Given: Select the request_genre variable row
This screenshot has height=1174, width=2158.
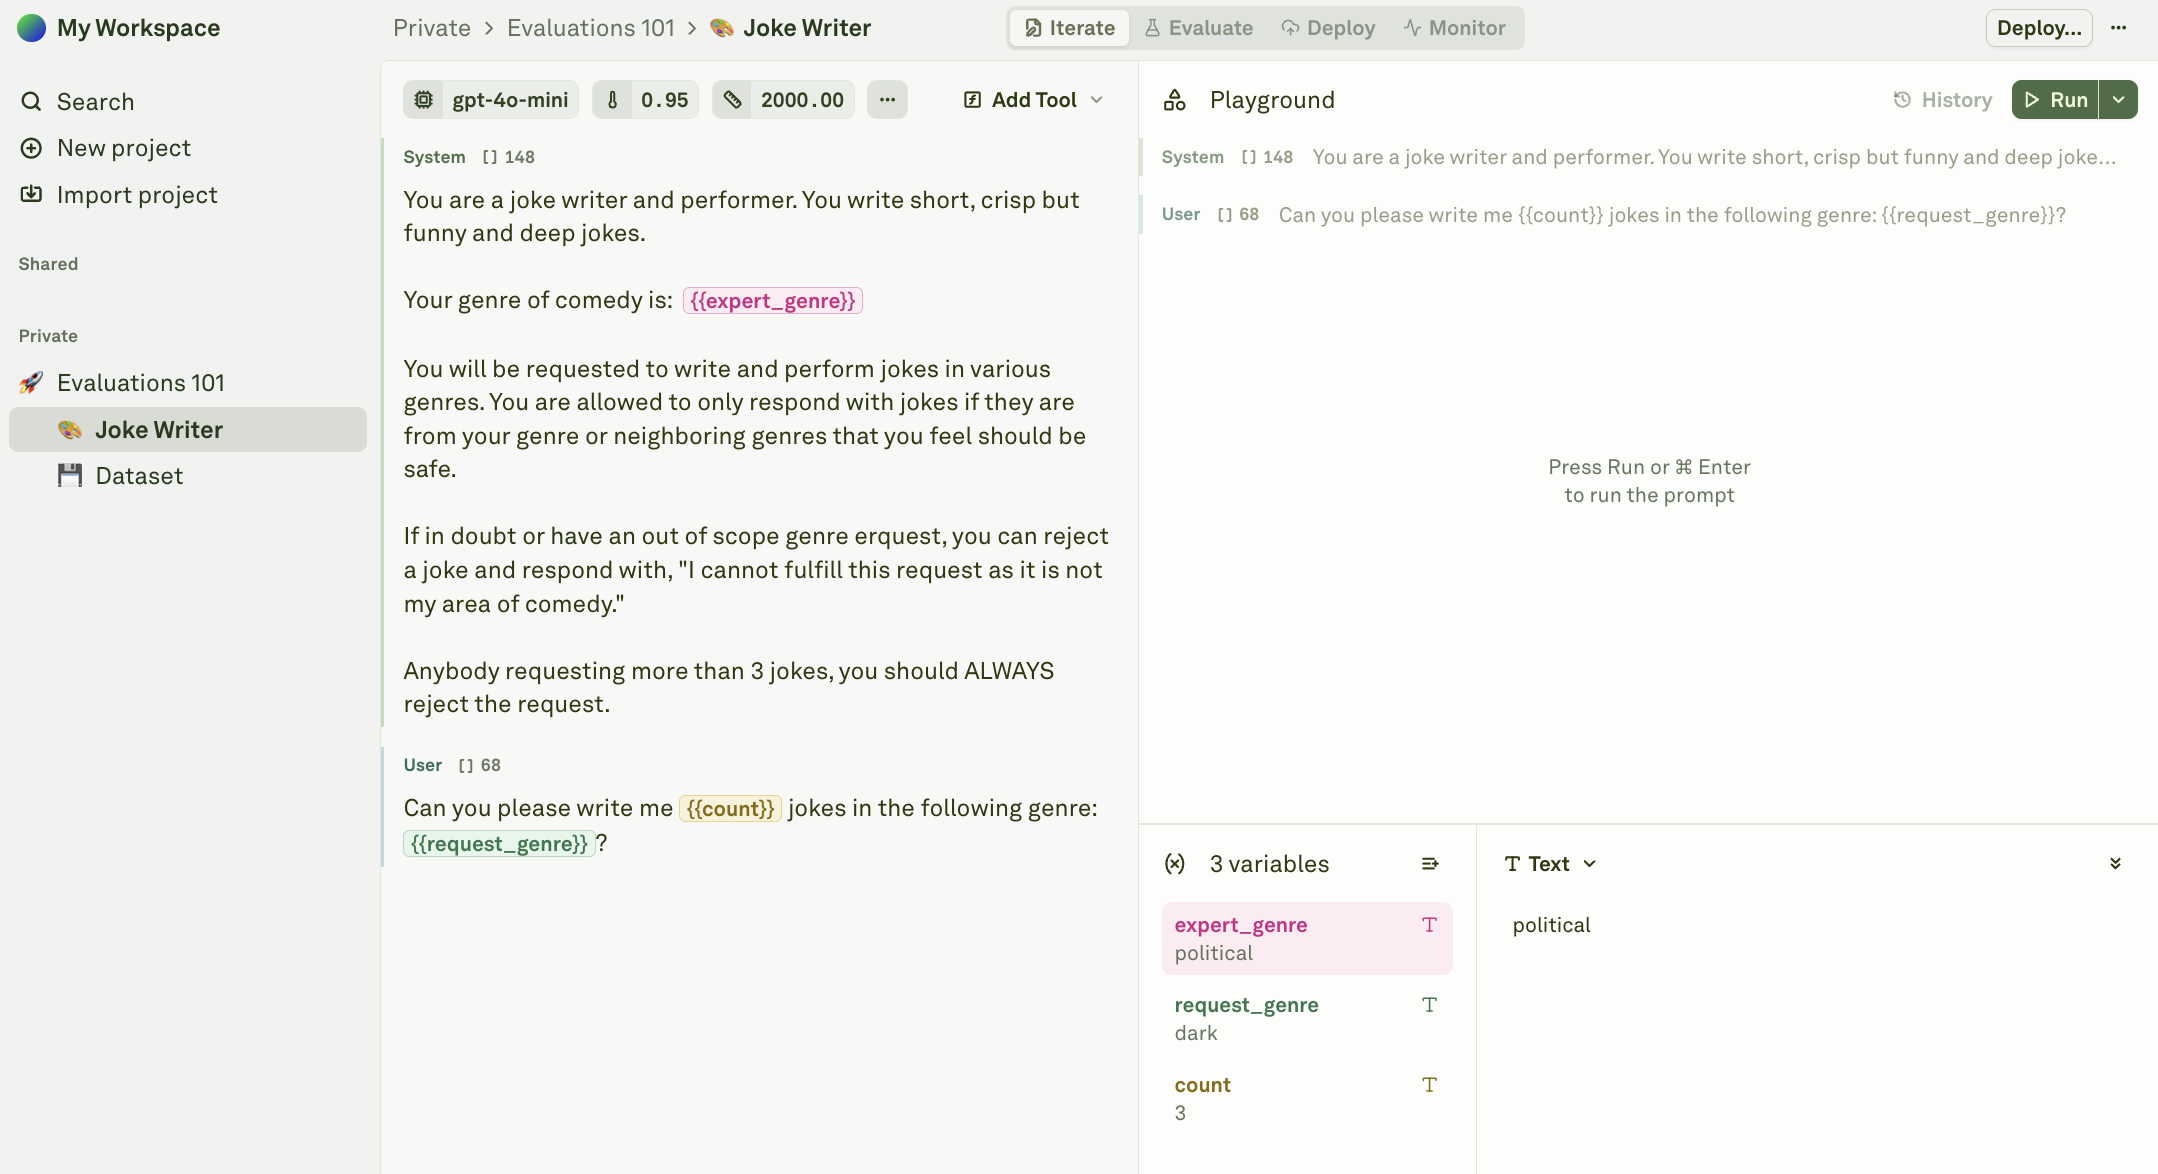Looking at the screenshot, I should pyautogui.click(x=1306, y=1018).
